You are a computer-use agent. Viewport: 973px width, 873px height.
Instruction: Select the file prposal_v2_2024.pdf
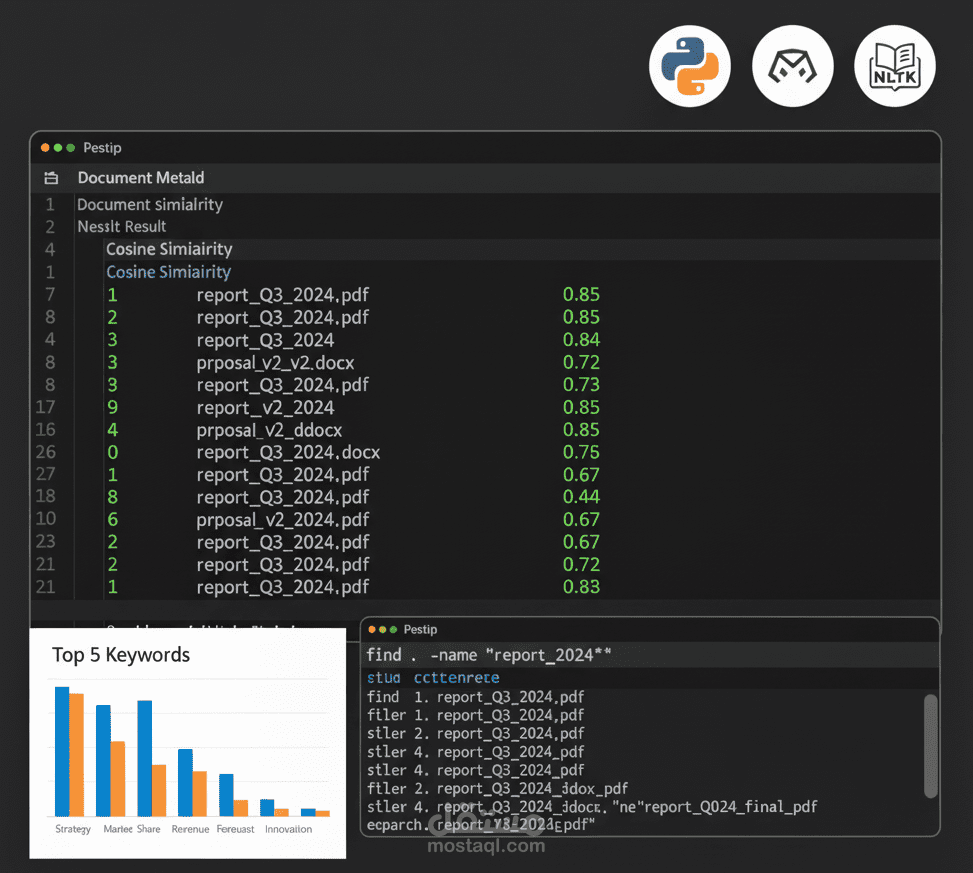[282, 519]
